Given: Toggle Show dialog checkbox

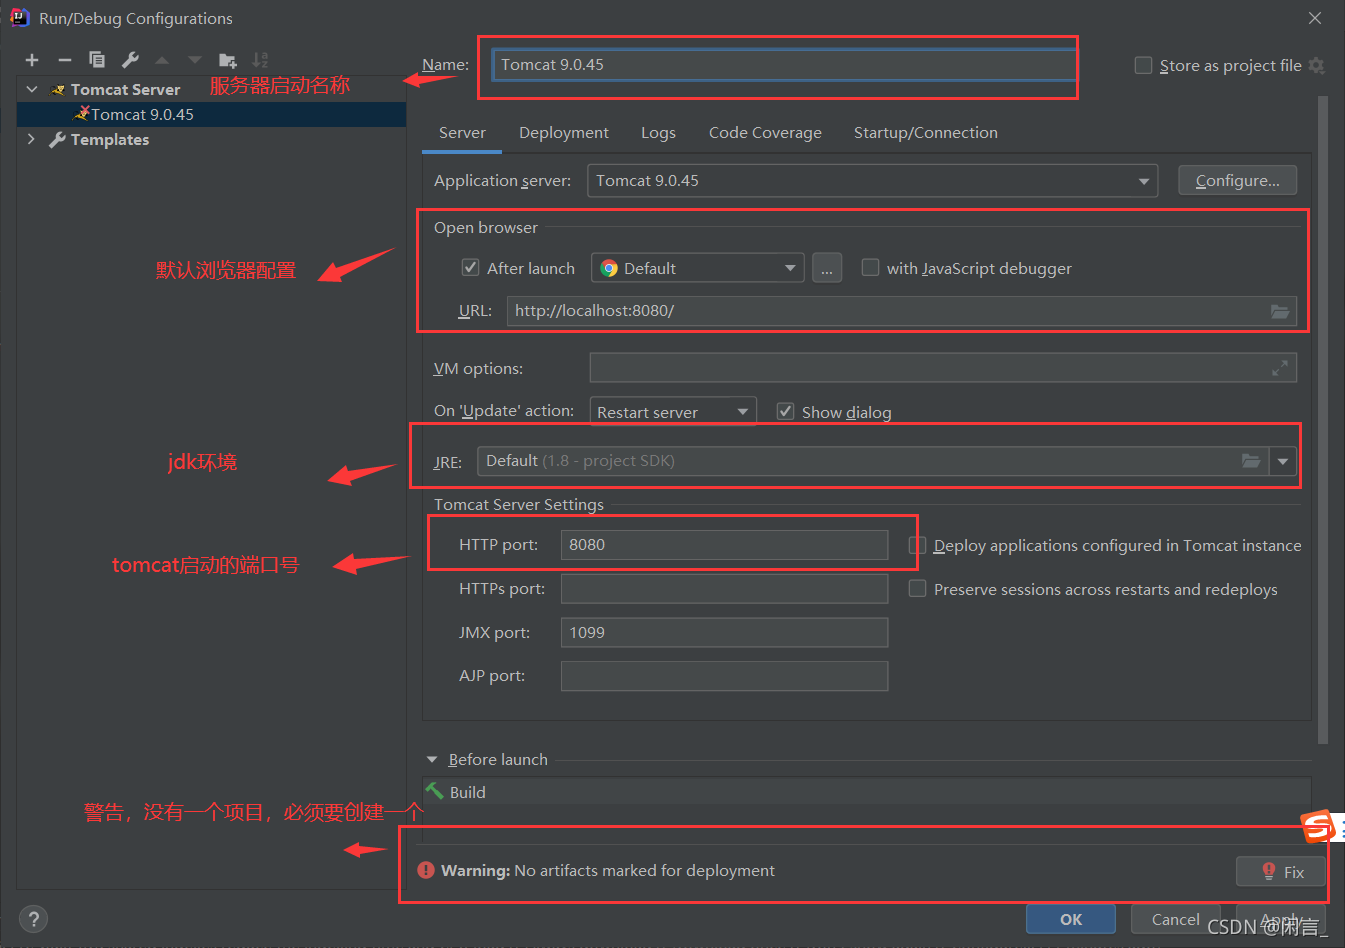Looking at the screenshot, I should coord(785,411).
